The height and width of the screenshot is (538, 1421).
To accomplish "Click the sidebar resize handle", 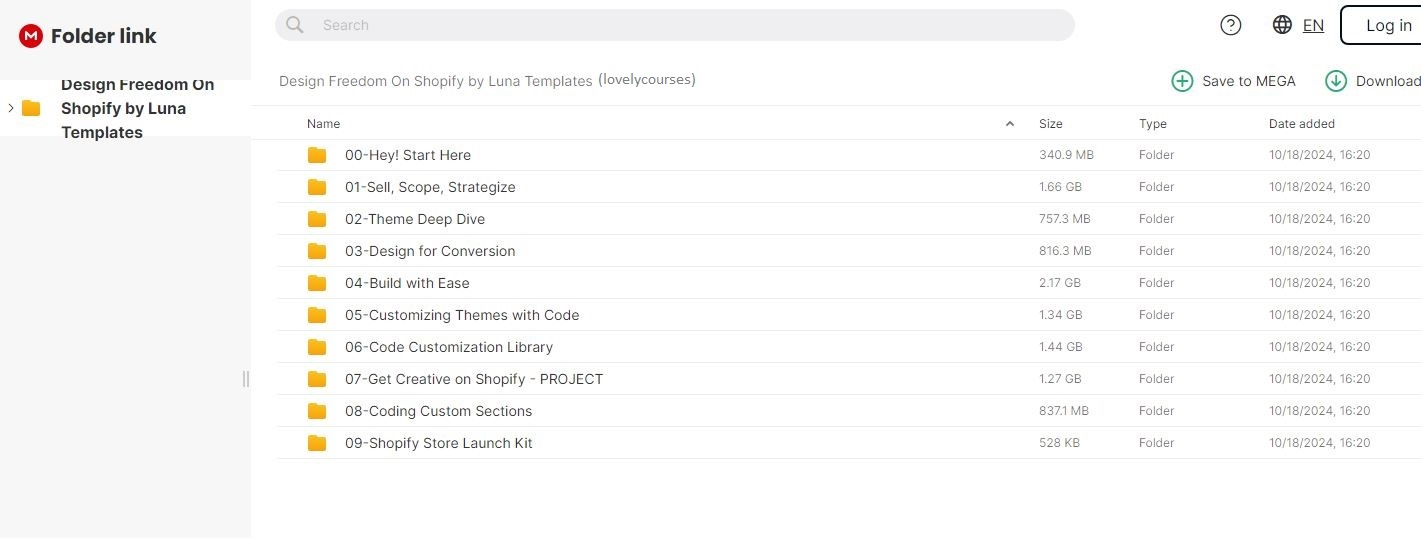I will click(246, 379).
